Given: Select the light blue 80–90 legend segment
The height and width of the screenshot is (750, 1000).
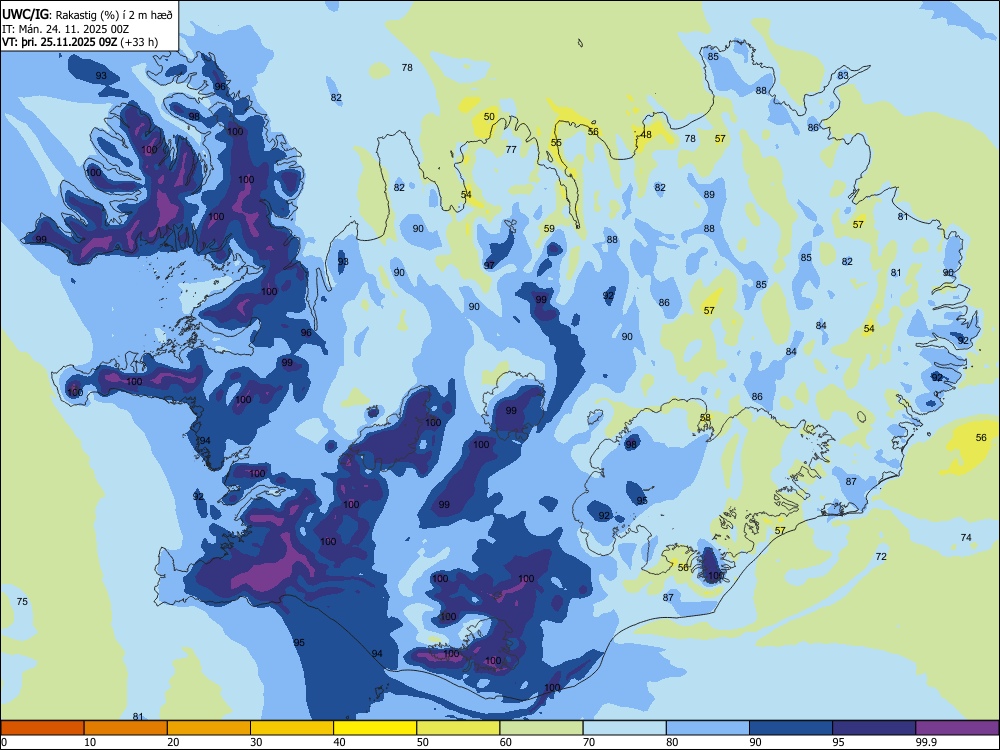Looking at the screenshot, I should point(708,728).
